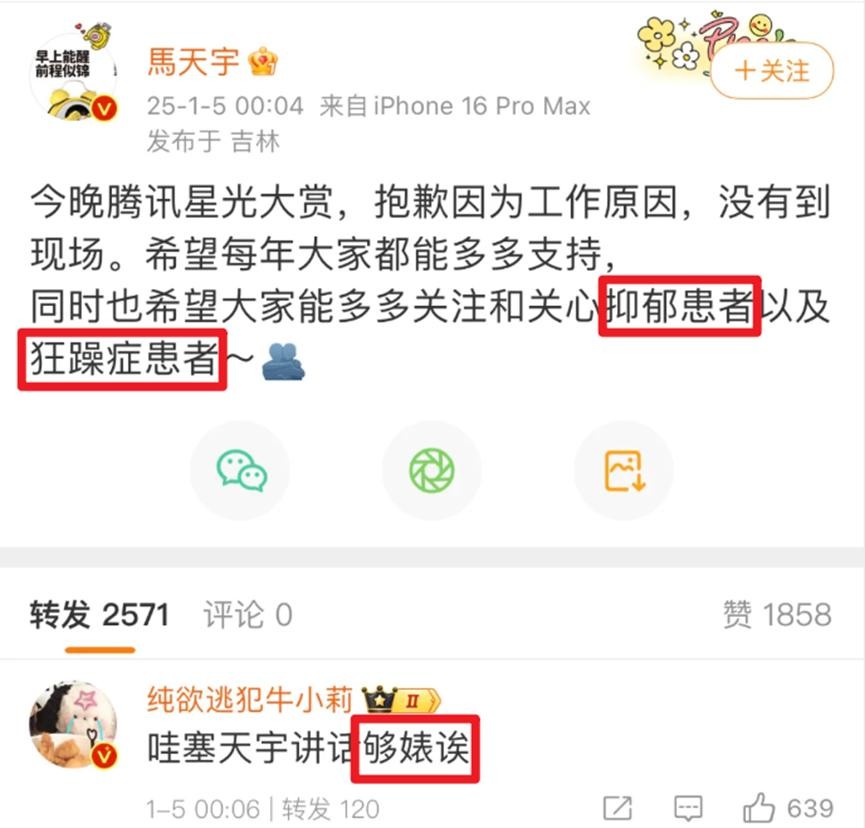Follow user with +关注 button

pyautogui.click(x=772, y=71)
